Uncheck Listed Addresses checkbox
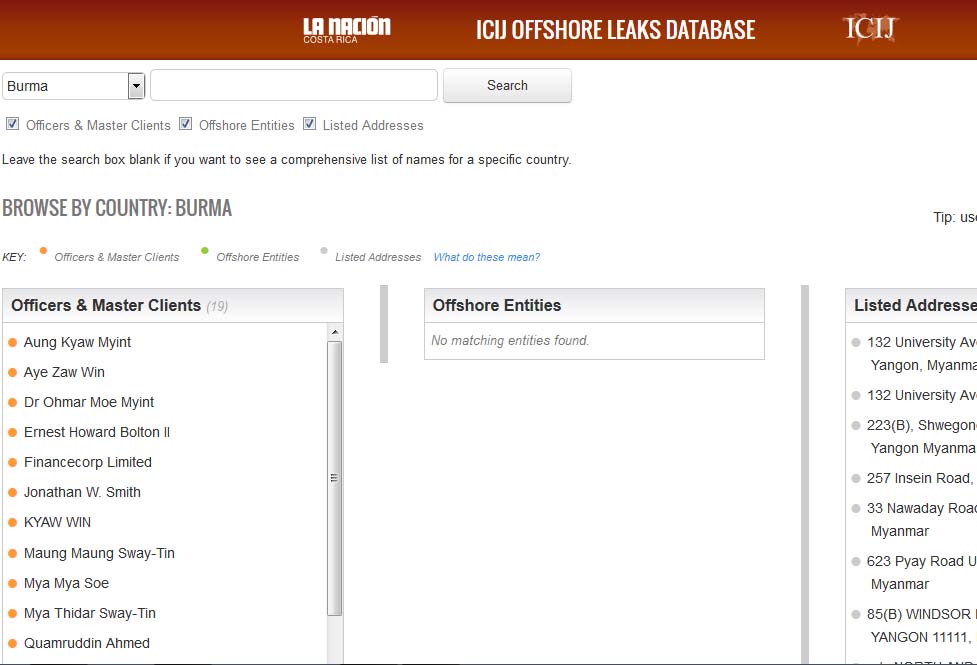 310,124
